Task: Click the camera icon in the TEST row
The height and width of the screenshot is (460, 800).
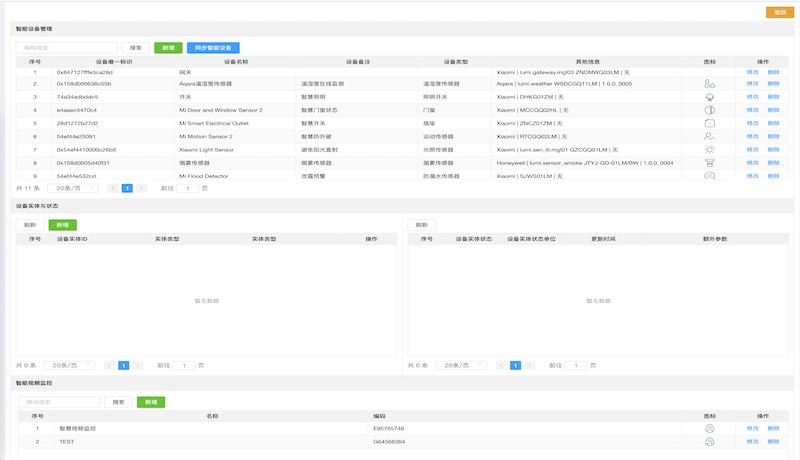Action: pos(709,441)
